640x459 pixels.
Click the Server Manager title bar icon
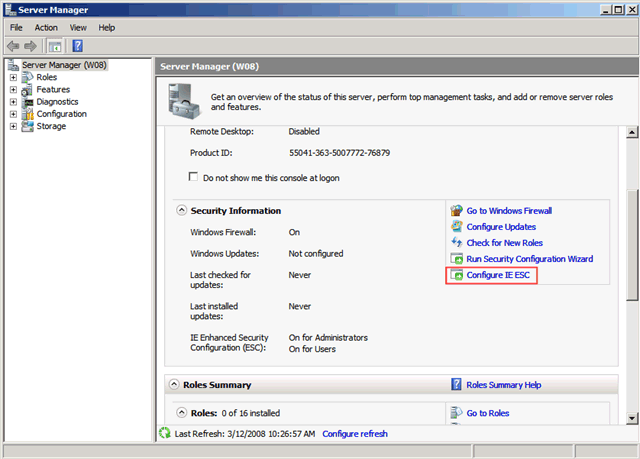click(11, 9)
